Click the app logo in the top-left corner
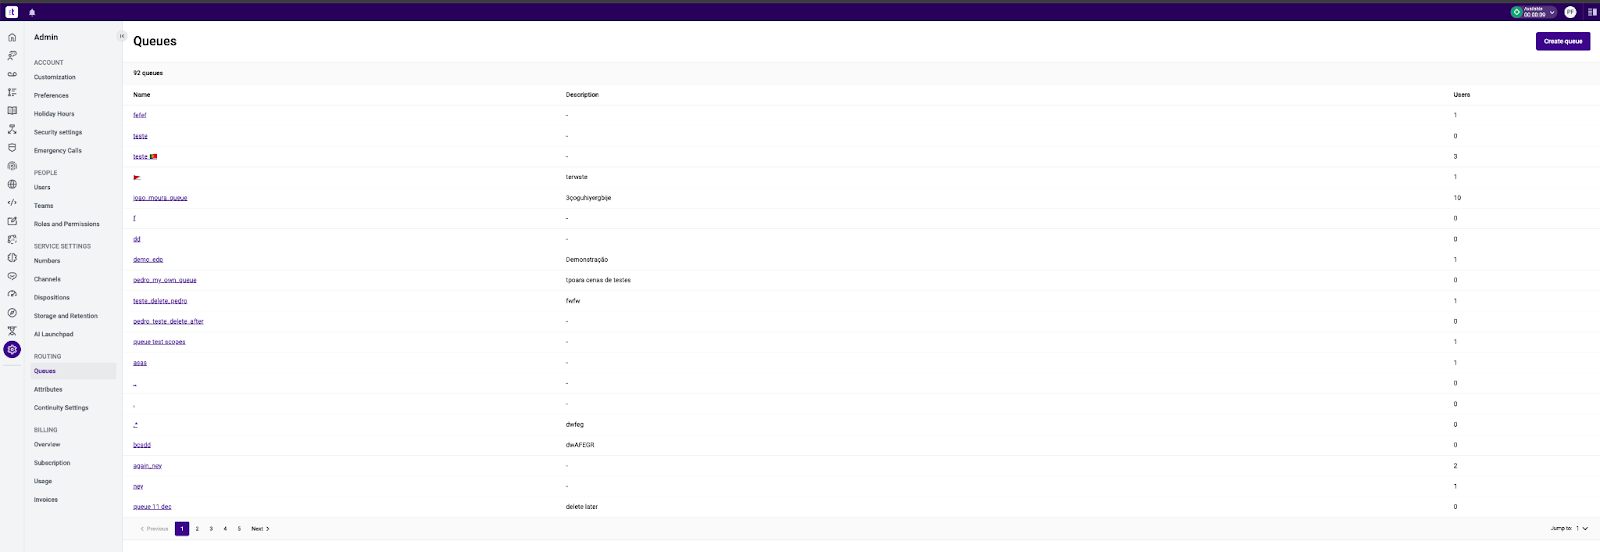The image size is (1600, 552). (11, 12)
